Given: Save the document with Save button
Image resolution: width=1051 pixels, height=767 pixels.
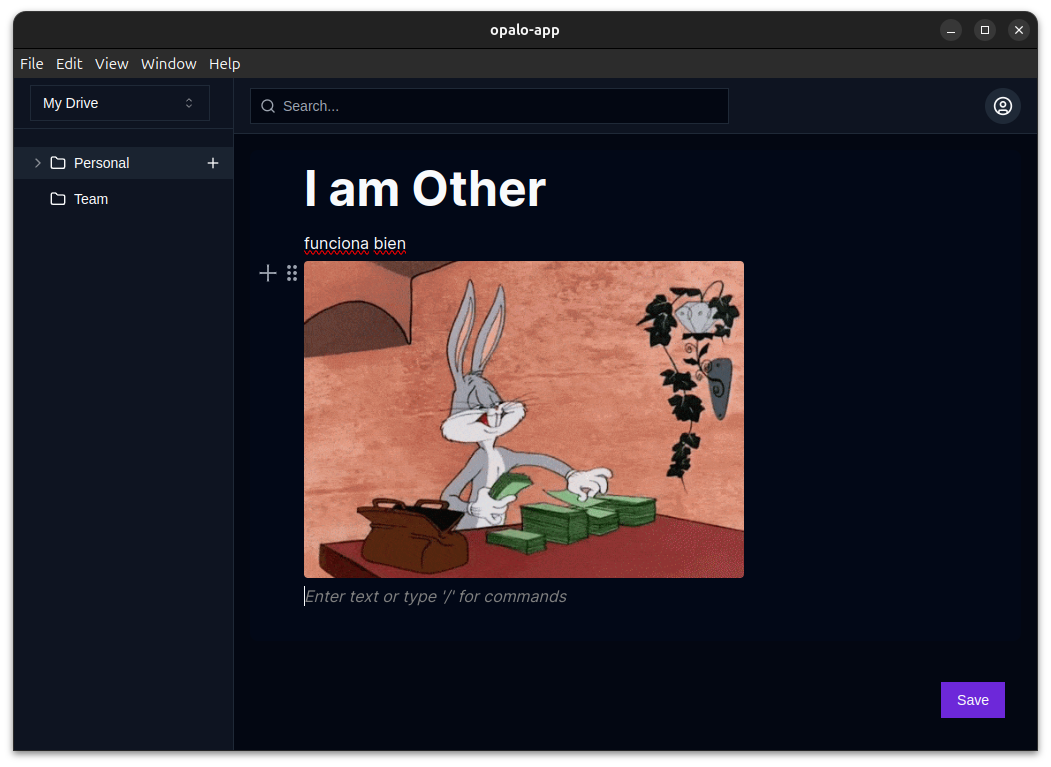Looking at the screenshot, I should [973, 700].
